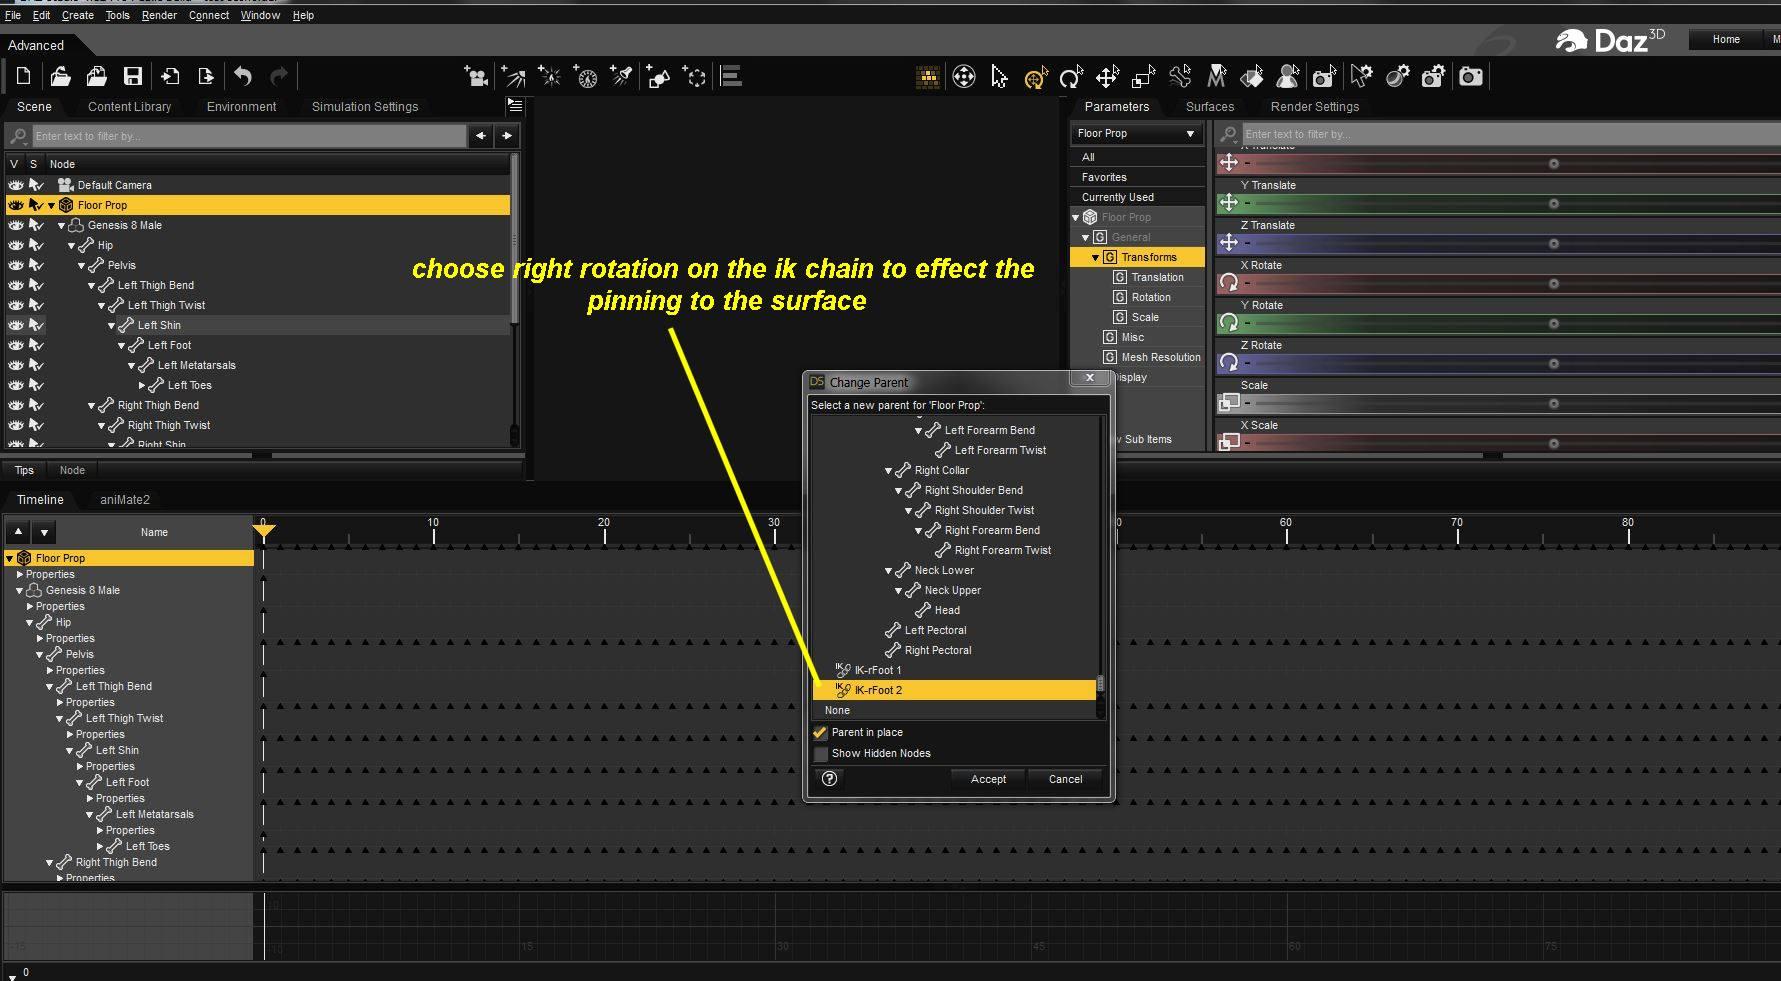This screenshot has width=1781, height=981.
Task: Toggle visibility eye for Pelvis node
Action: click(x=16, y=265)
